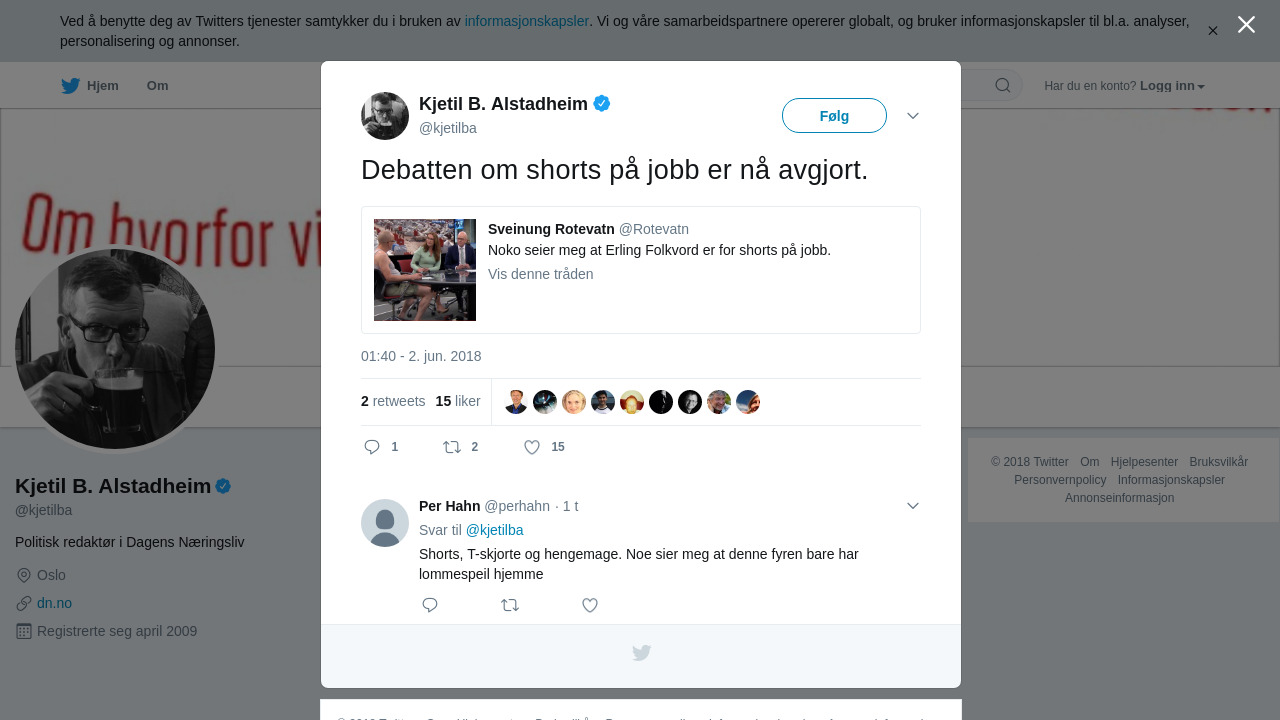Dismiss the cookie notice with small X
The image size is (1280, 720).
click(x=1212, y=31)
